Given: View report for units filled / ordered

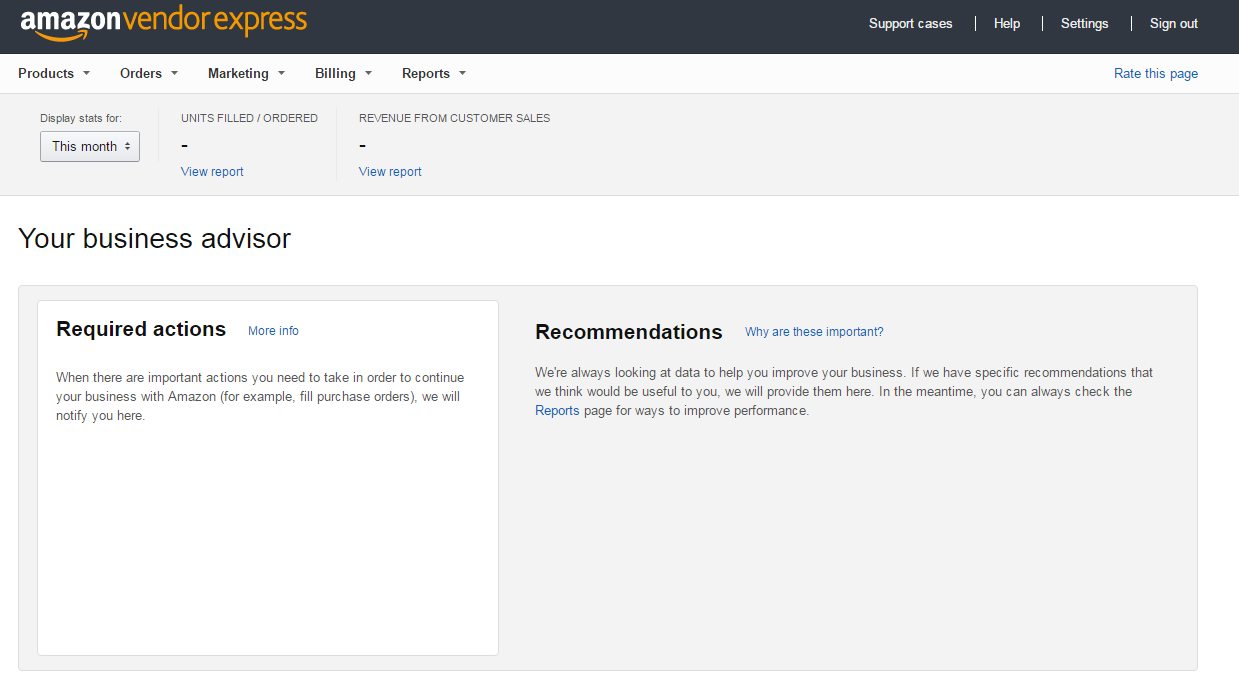Looking at the screenshot, I should pyautogui.click(x=212, y=172).
